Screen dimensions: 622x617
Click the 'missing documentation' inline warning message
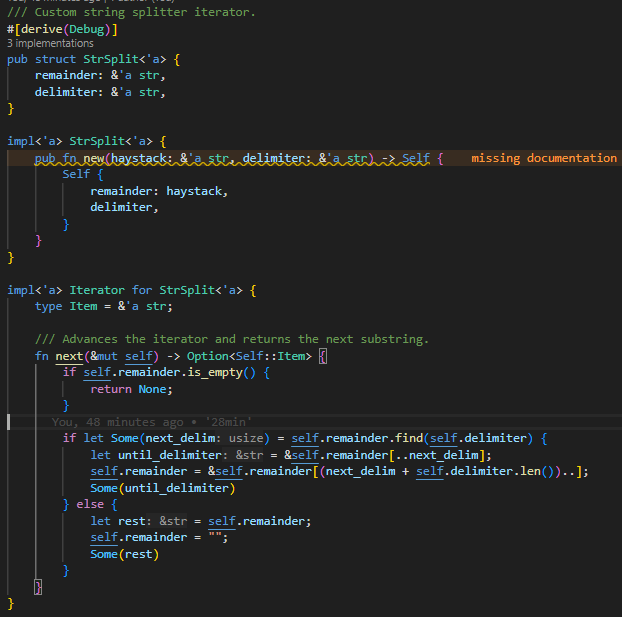(544, 158)
